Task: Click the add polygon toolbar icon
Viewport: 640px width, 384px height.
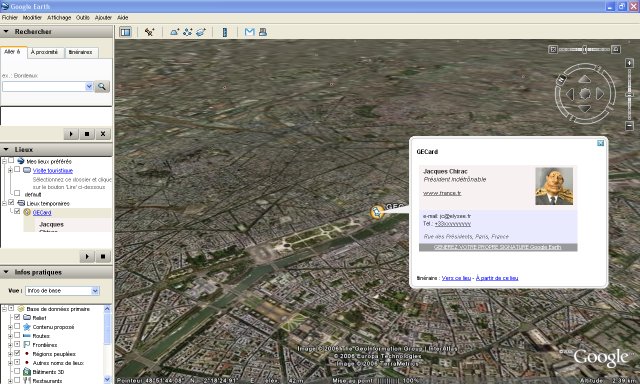Action: [174, 32]
